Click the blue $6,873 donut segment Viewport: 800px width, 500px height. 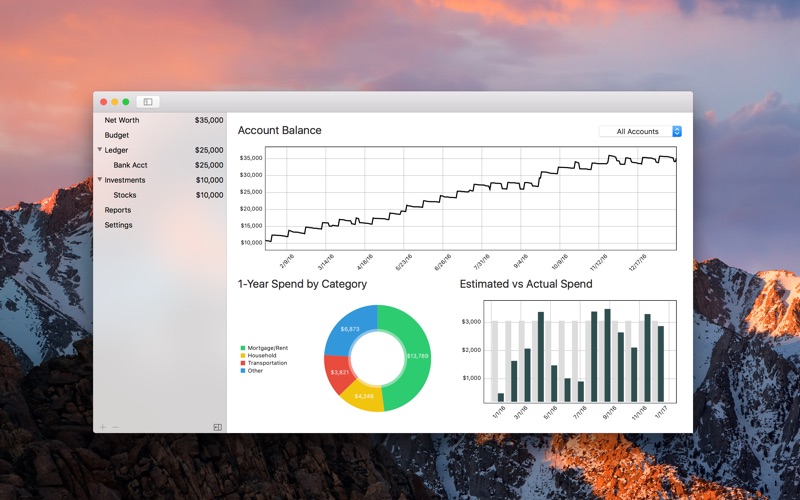pyautogui.click(x=350, y=329)
